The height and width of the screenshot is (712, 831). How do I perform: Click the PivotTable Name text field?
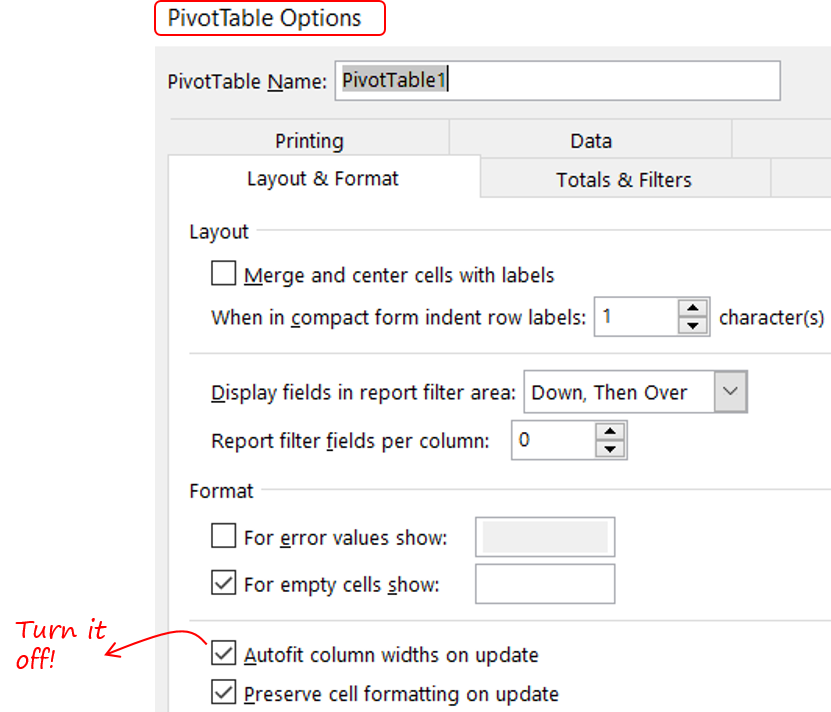click(x=558, y=81)
